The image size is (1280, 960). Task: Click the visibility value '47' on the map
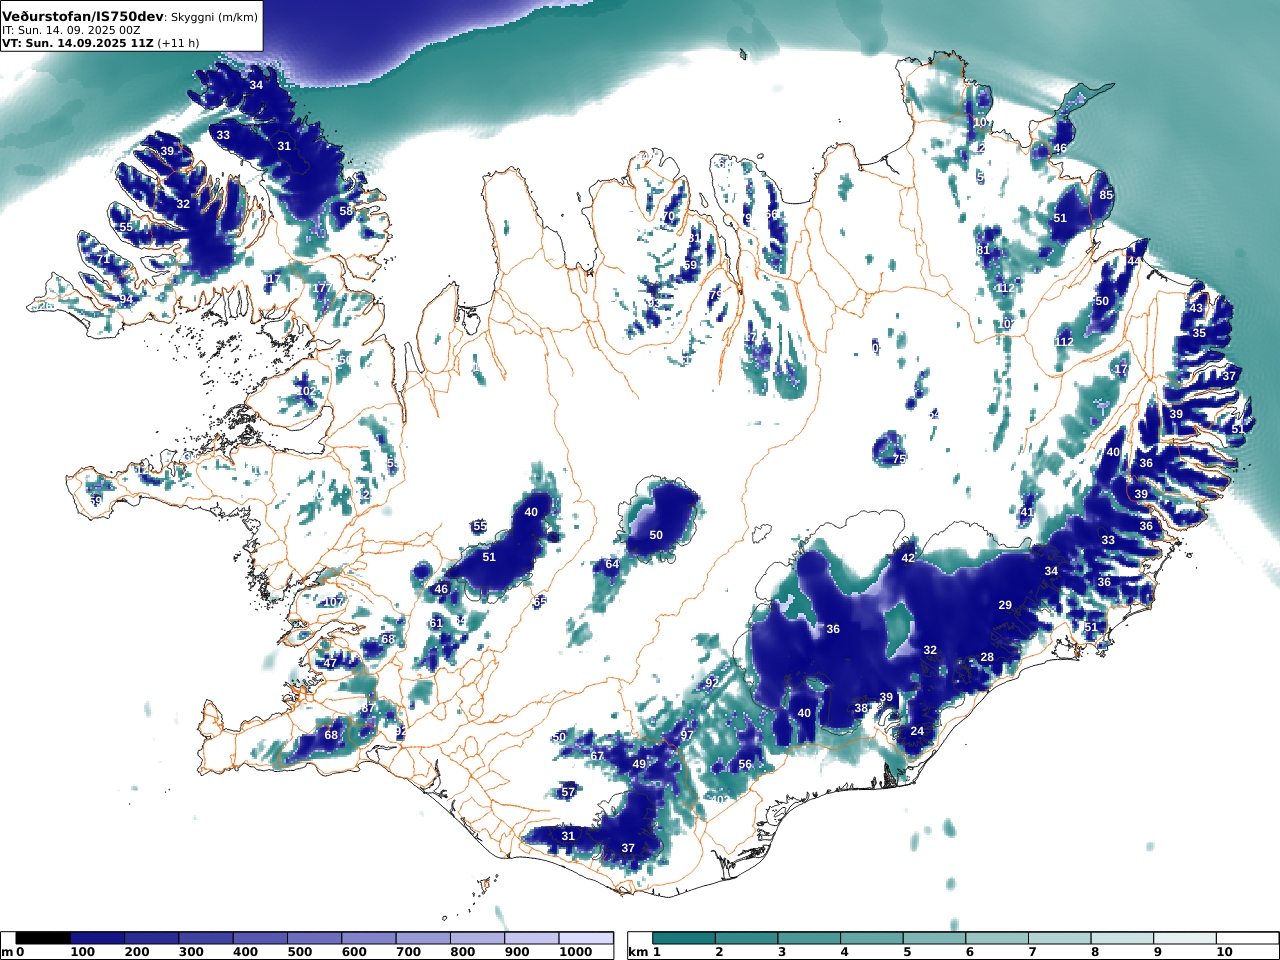tap(331, 663)
